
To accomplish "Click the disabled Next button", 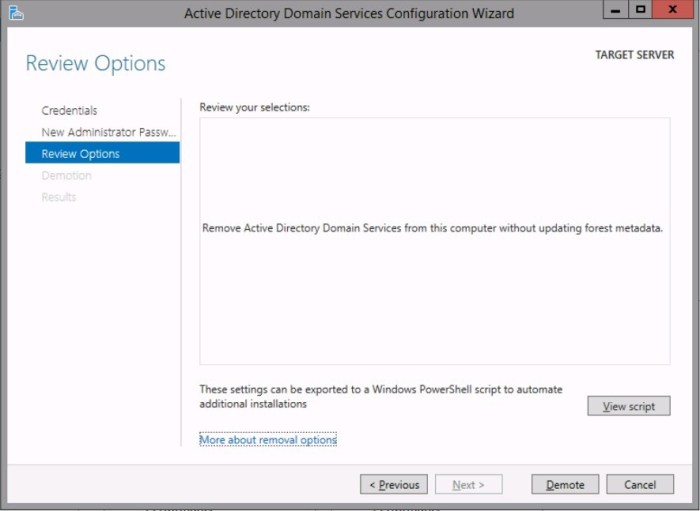I will click(468, 485).
